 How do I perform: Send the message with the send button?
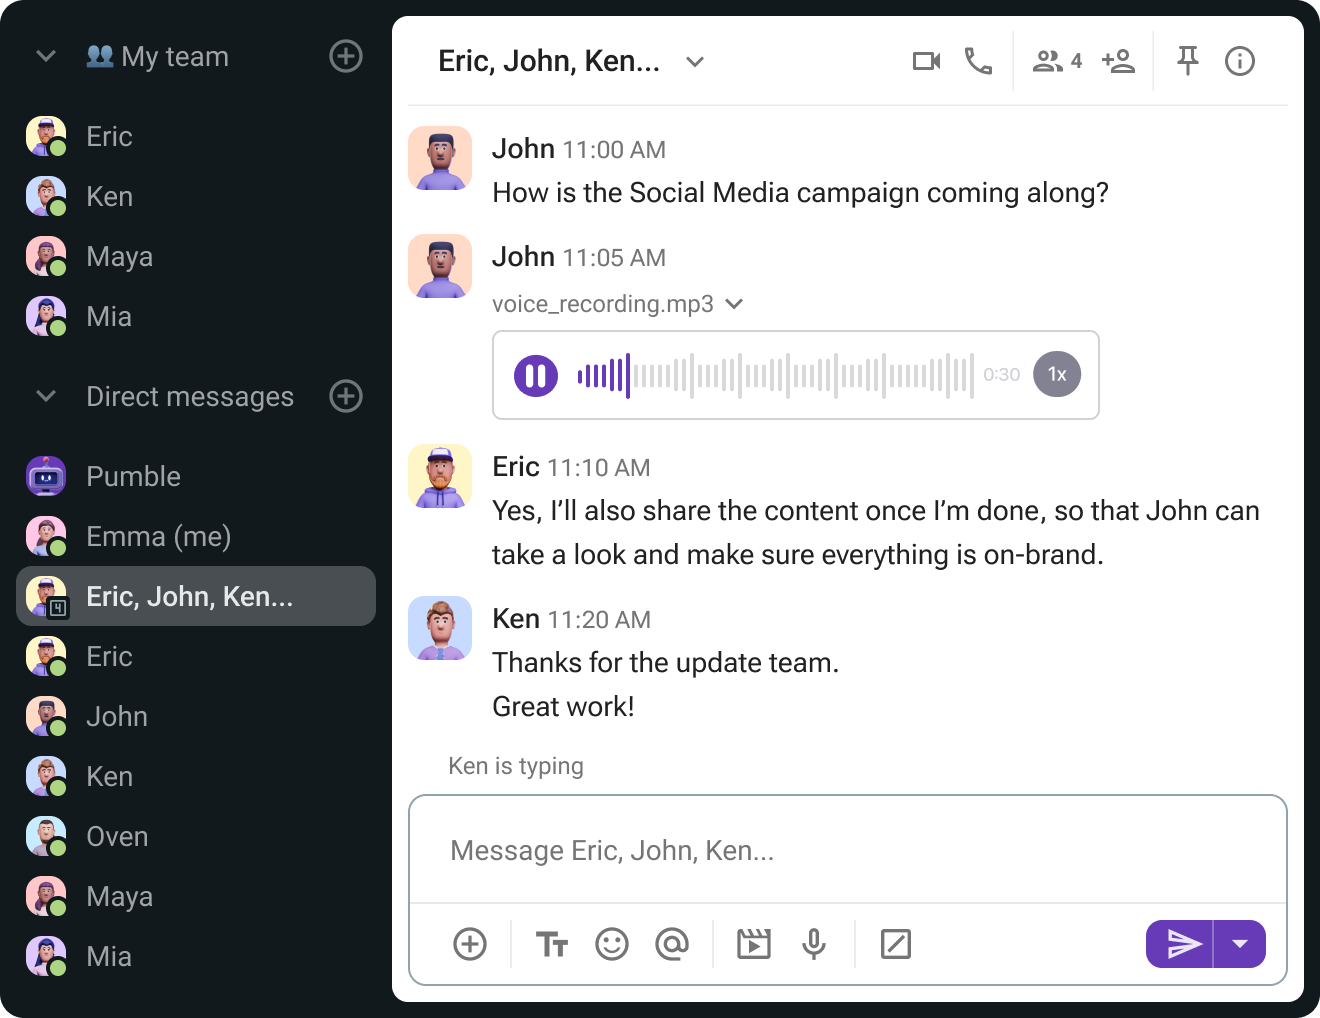tap(1182, 944)
